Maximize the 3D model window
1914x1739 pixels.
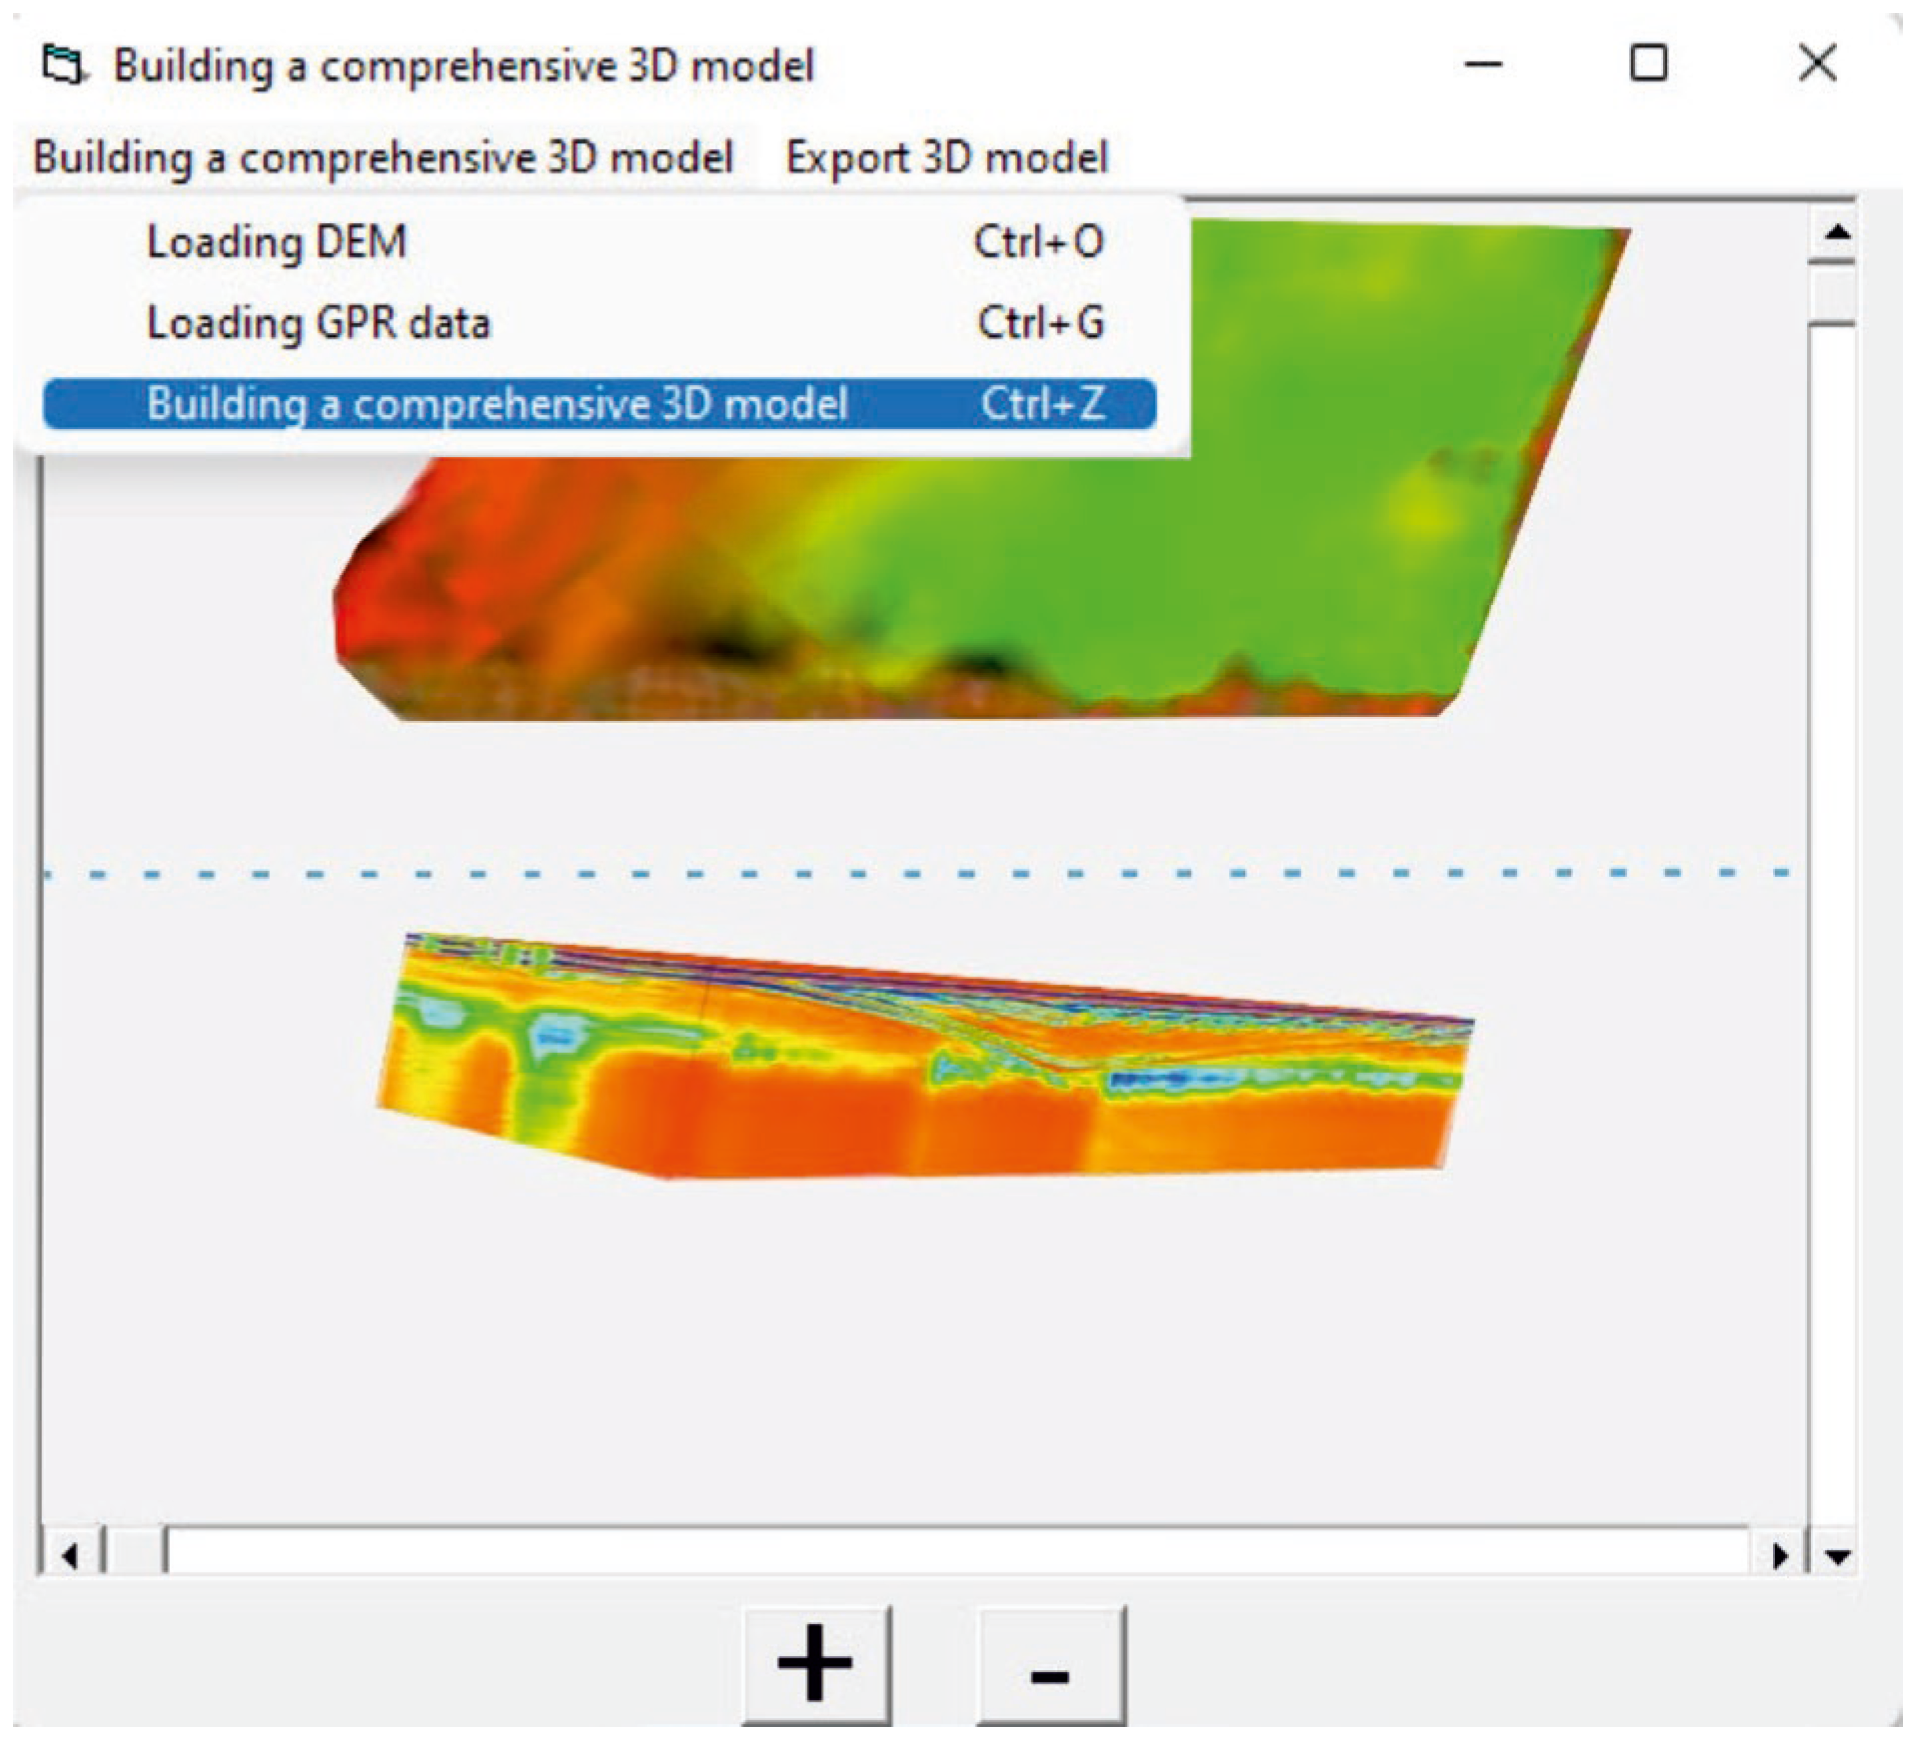(x=1648, y=65)
